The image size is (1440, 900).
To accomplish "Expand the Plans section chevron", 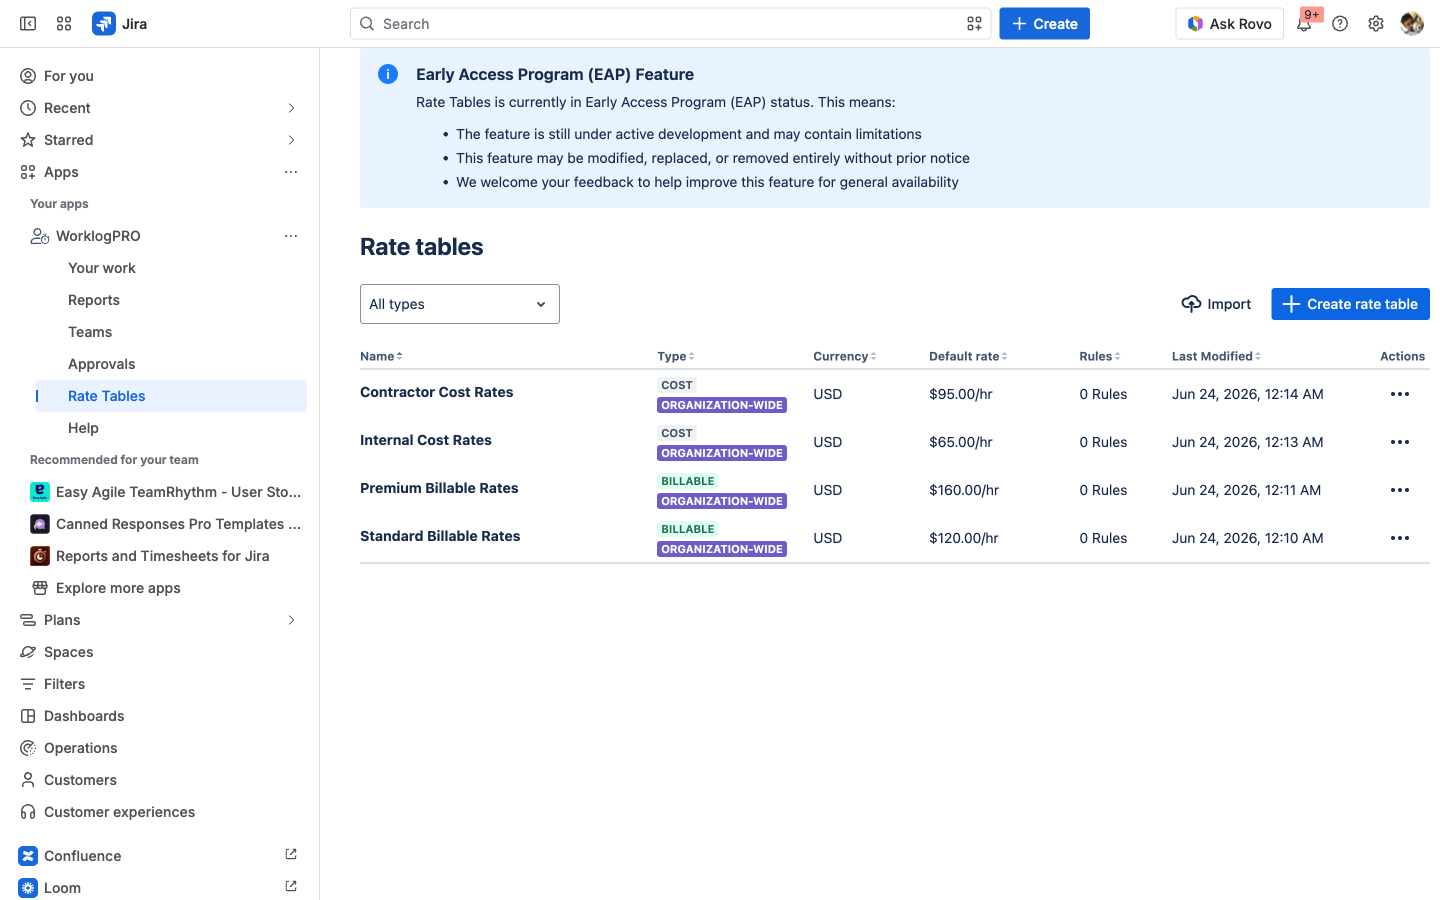I will (x=291, y=620).
